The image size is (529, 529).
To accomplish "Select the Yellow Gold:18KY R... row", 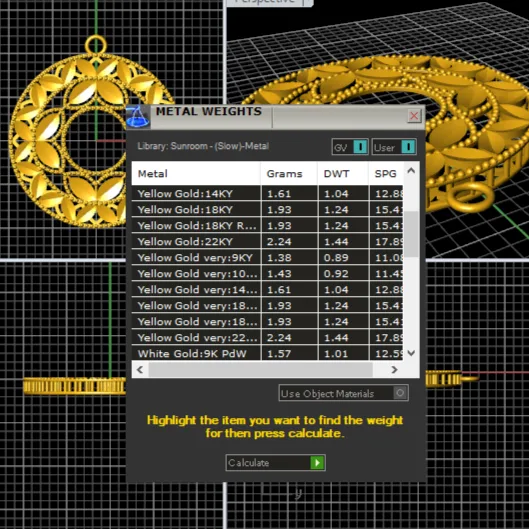I will pos(267,225).
